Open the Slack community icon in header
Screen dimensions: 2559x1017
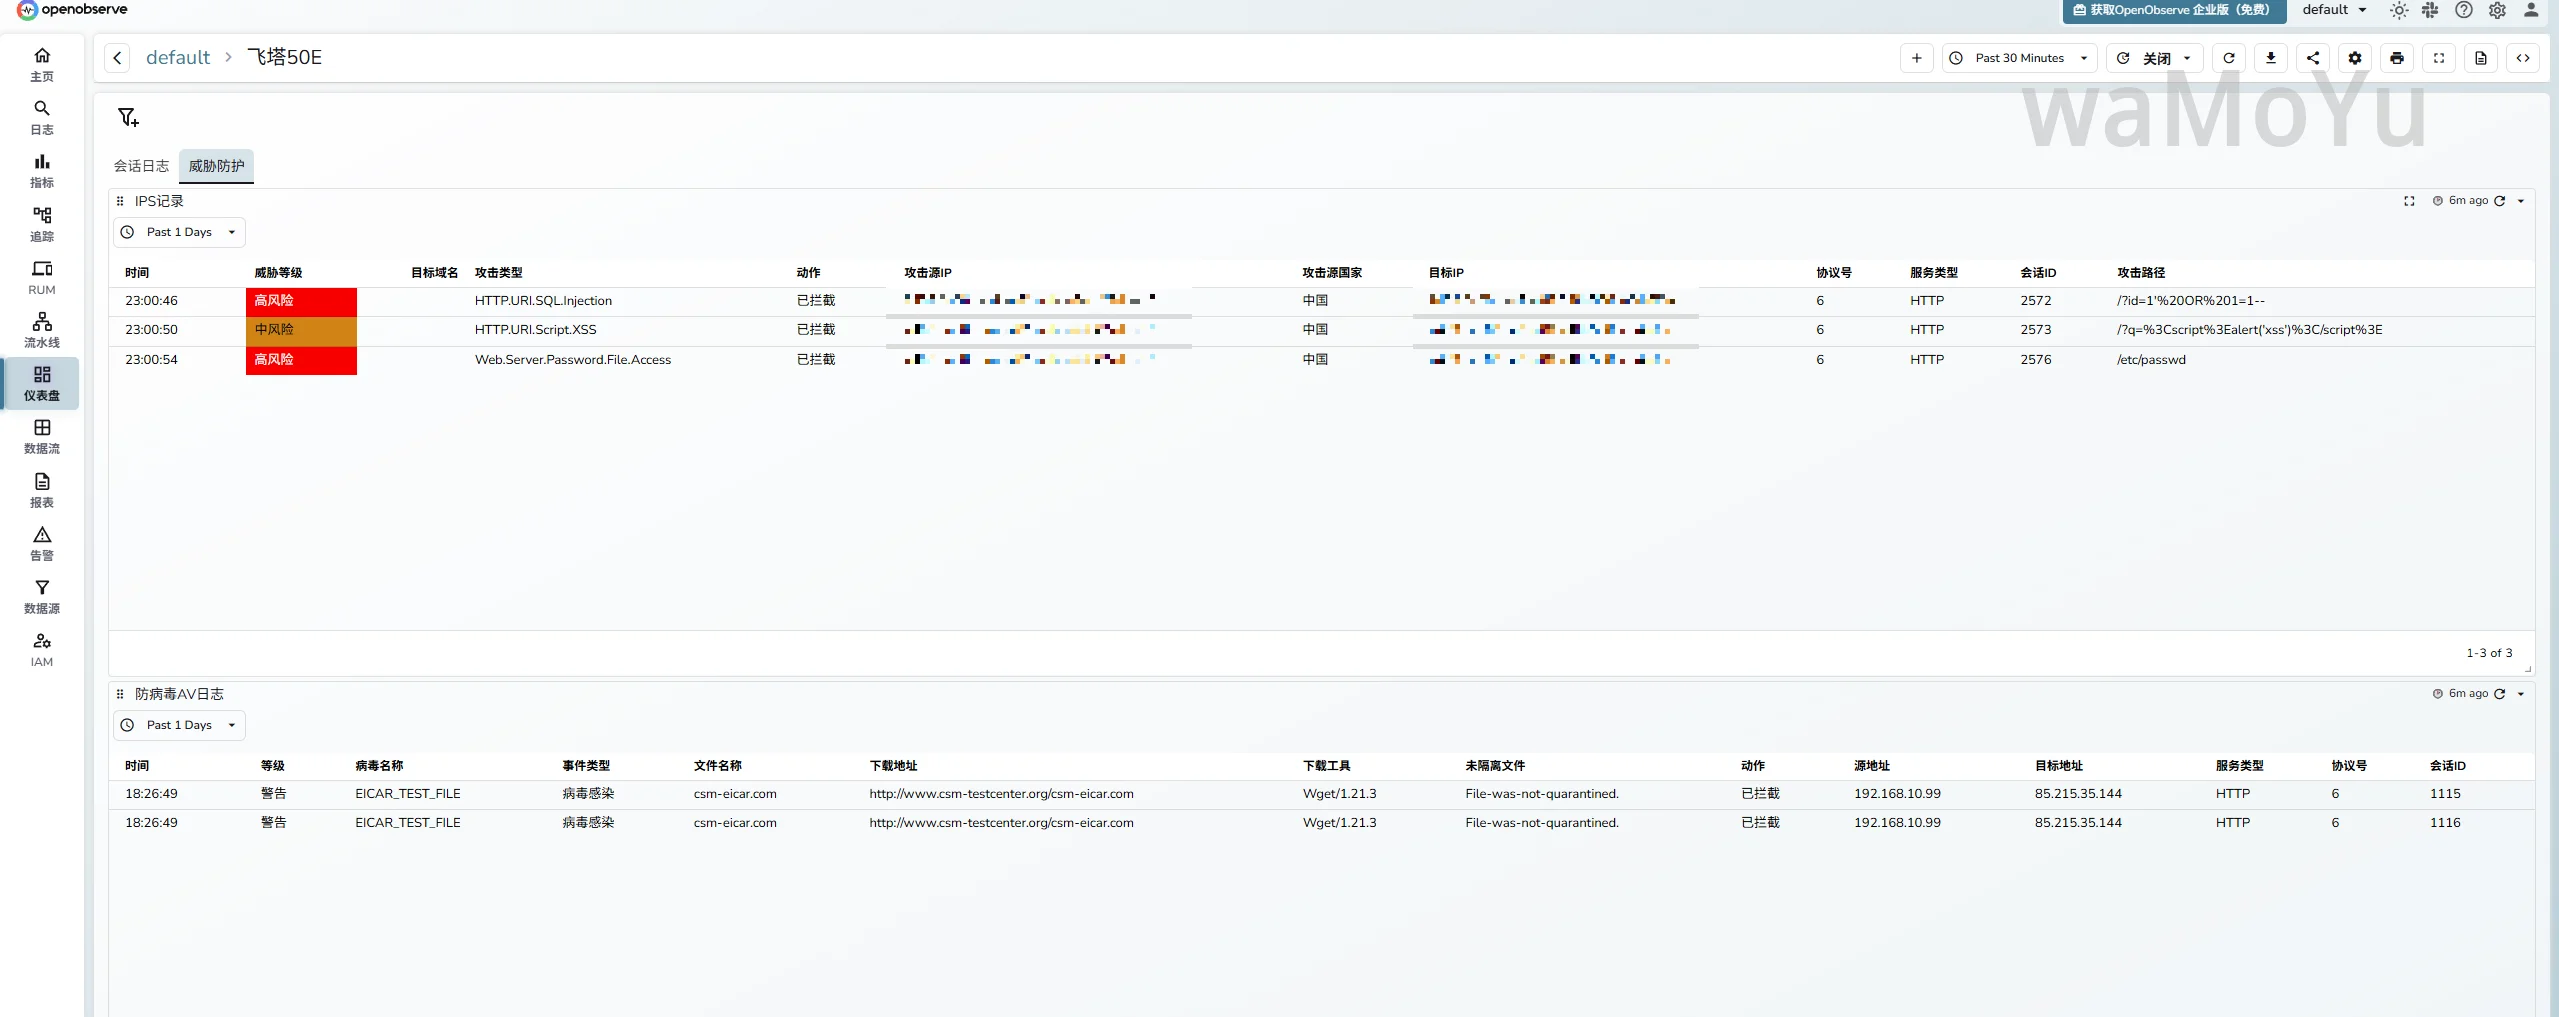(x=2430, y=10)
